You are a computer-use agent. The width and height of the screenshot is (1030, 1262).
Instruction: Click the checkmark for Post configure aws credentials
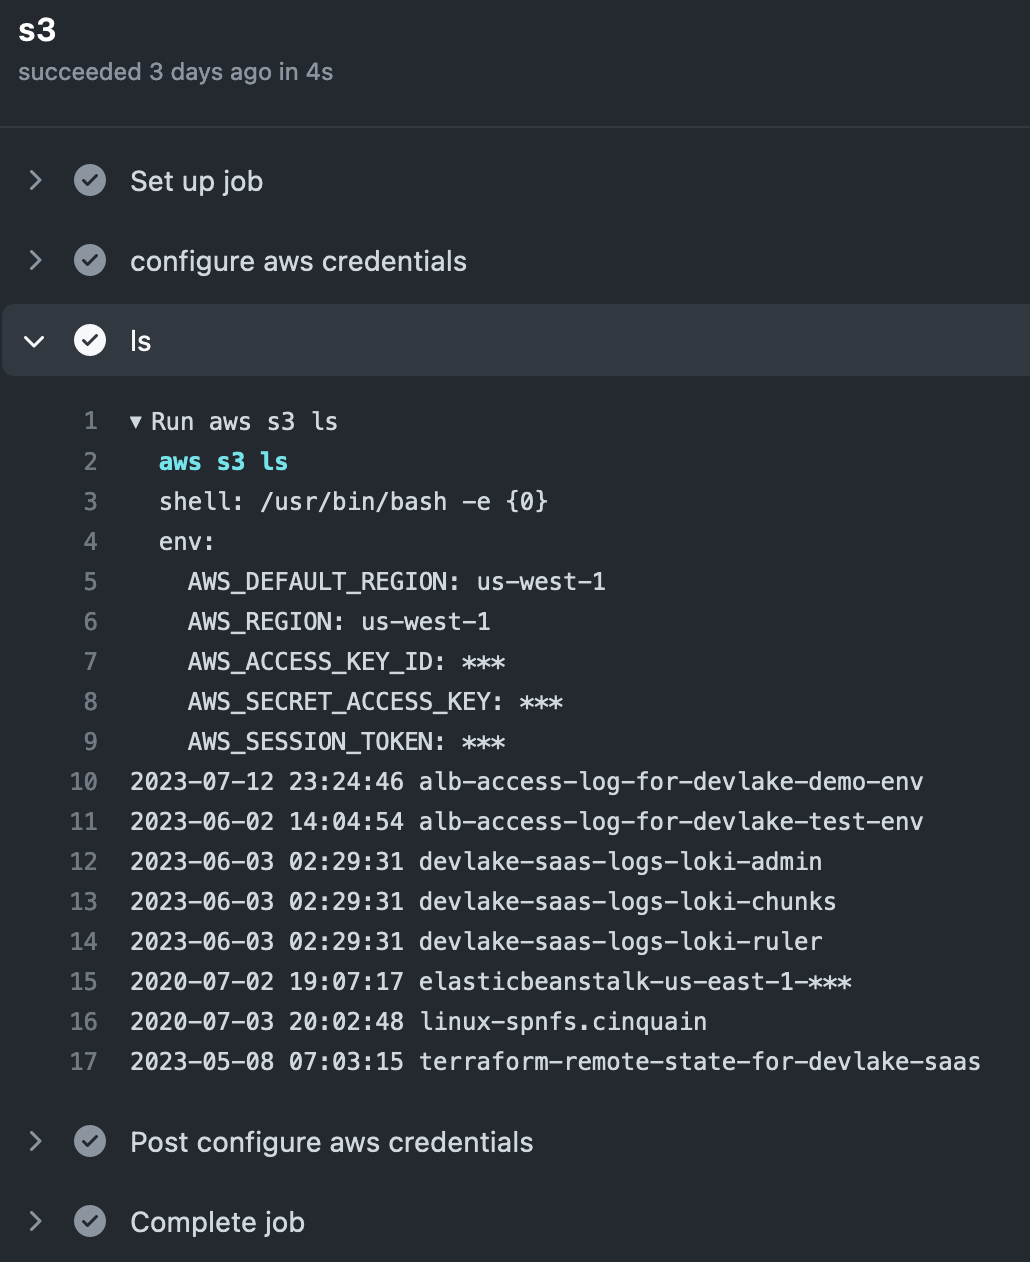tap(90, 1141)
